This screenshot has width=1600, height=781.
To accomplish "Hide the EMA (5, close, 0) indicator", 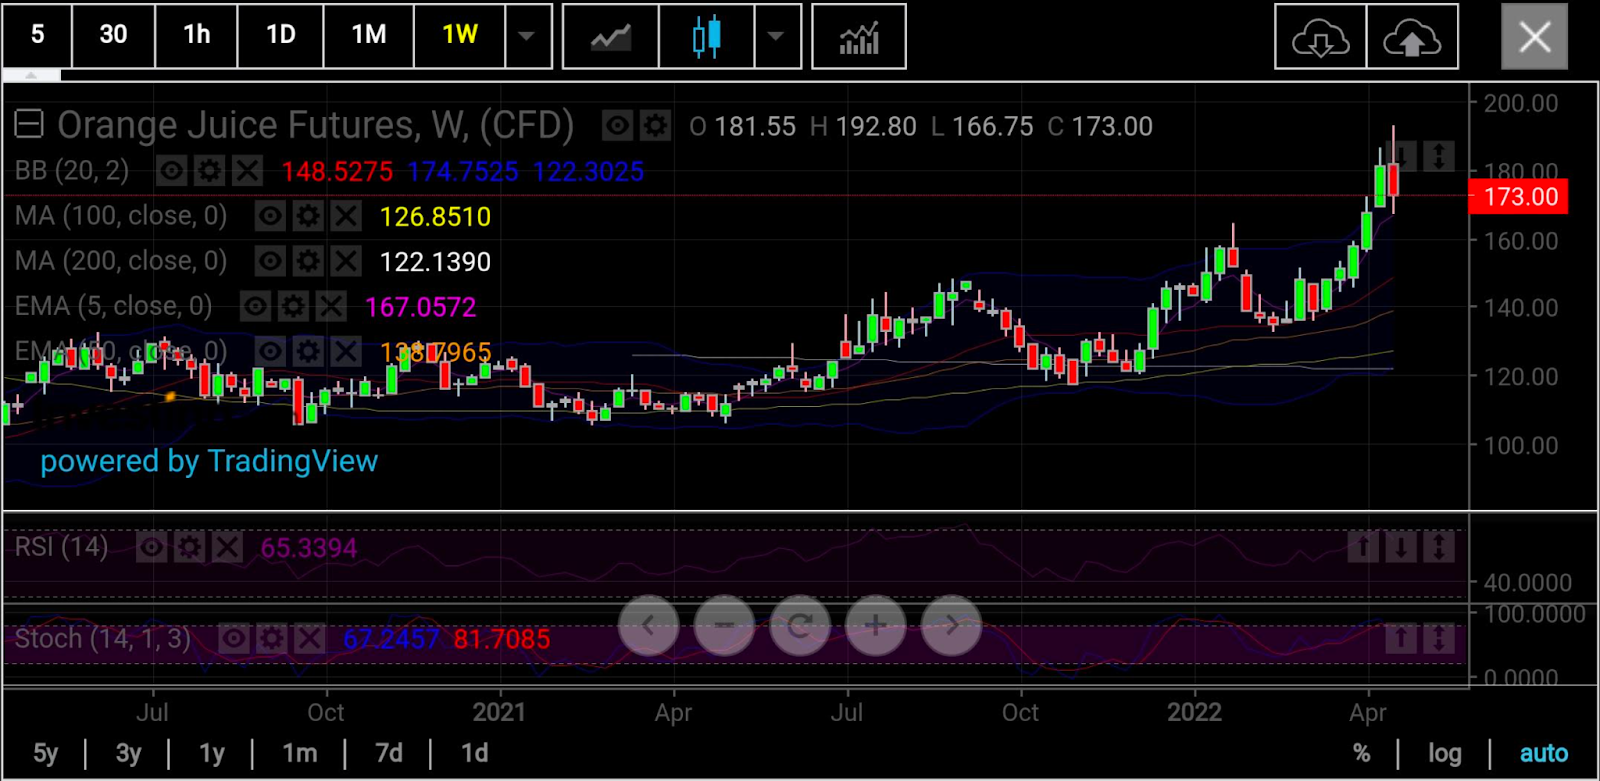I will click(255, 306).
